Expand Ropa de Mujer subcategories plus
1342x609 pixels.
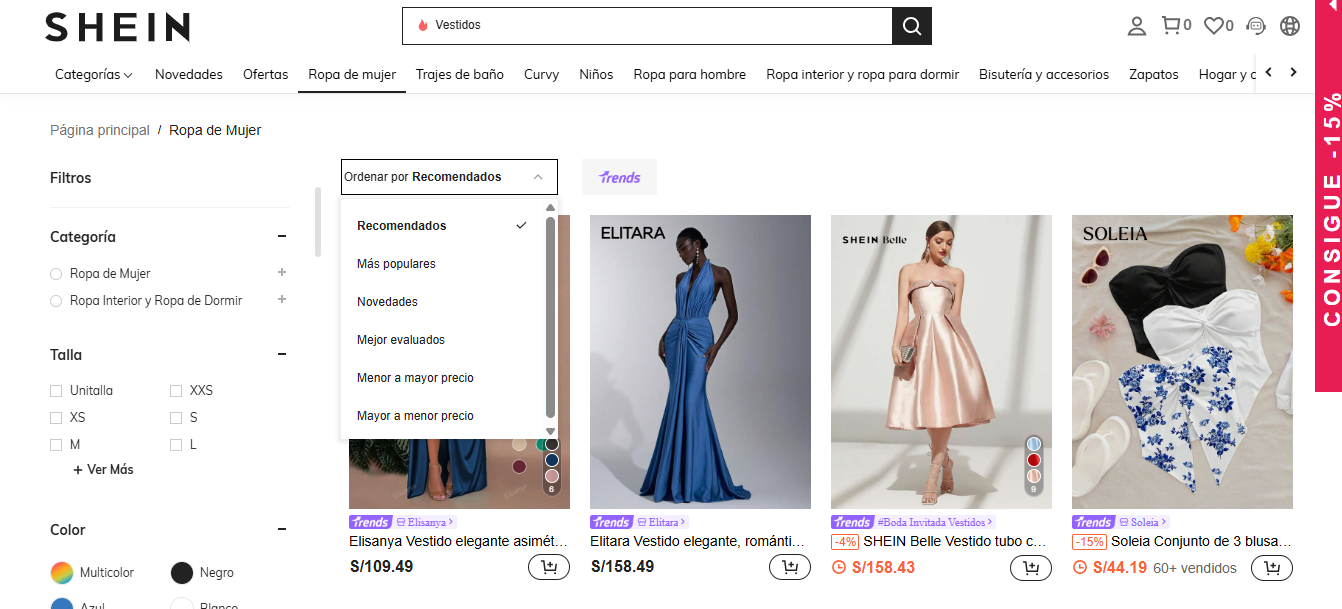[282, 272]
